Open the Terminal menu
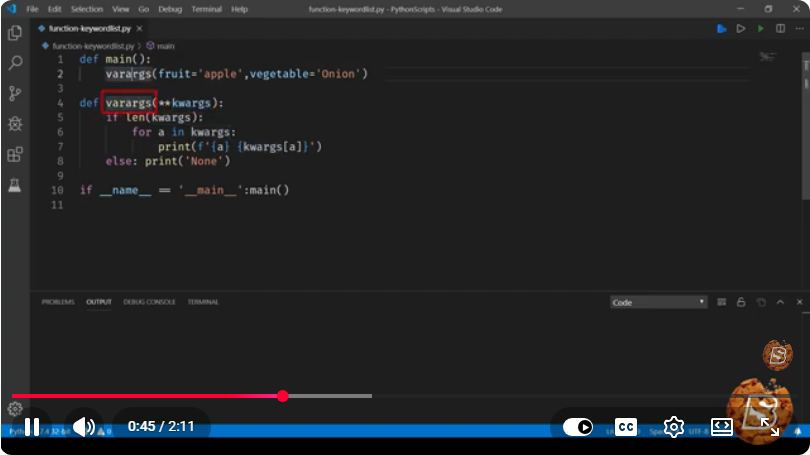This screenshot has width=810, height=455. point(207,9)
